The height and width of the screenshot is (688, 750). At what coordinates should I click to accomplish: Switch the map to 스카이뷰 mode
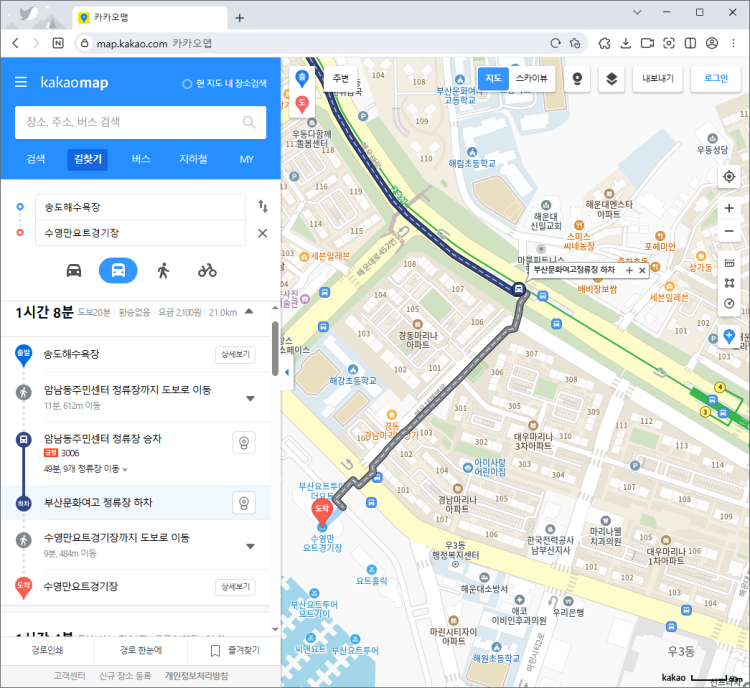click(x=531, y=78)
